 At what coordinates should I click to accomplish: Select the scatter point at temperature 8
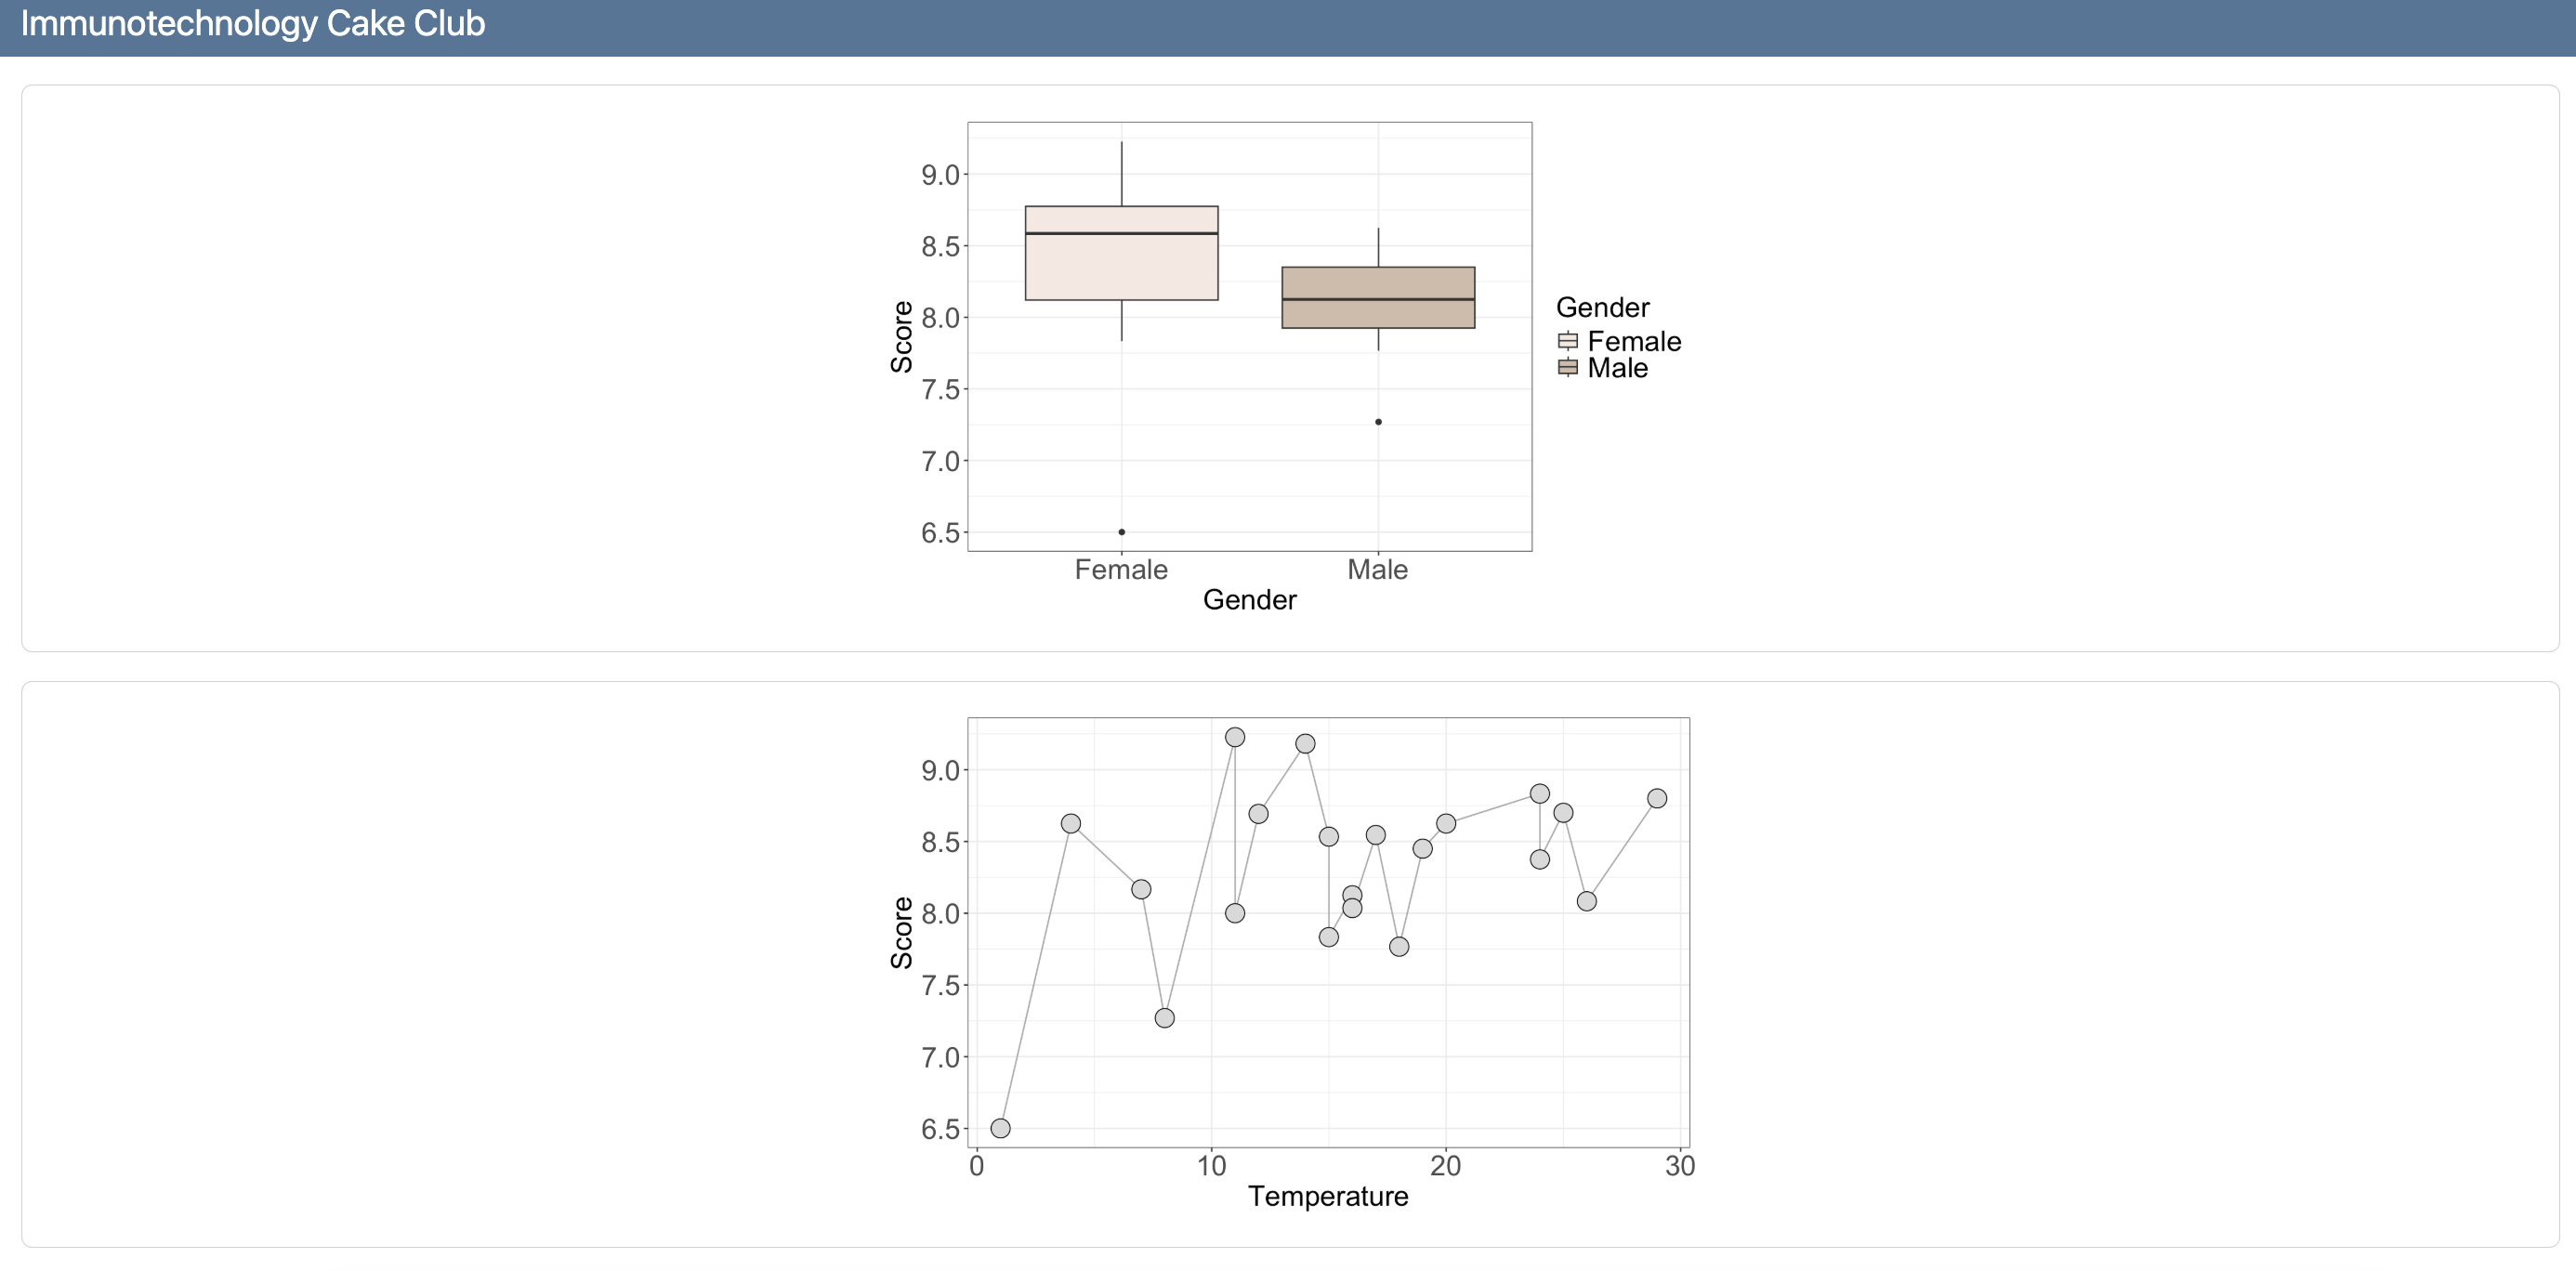point(1164,1018)
